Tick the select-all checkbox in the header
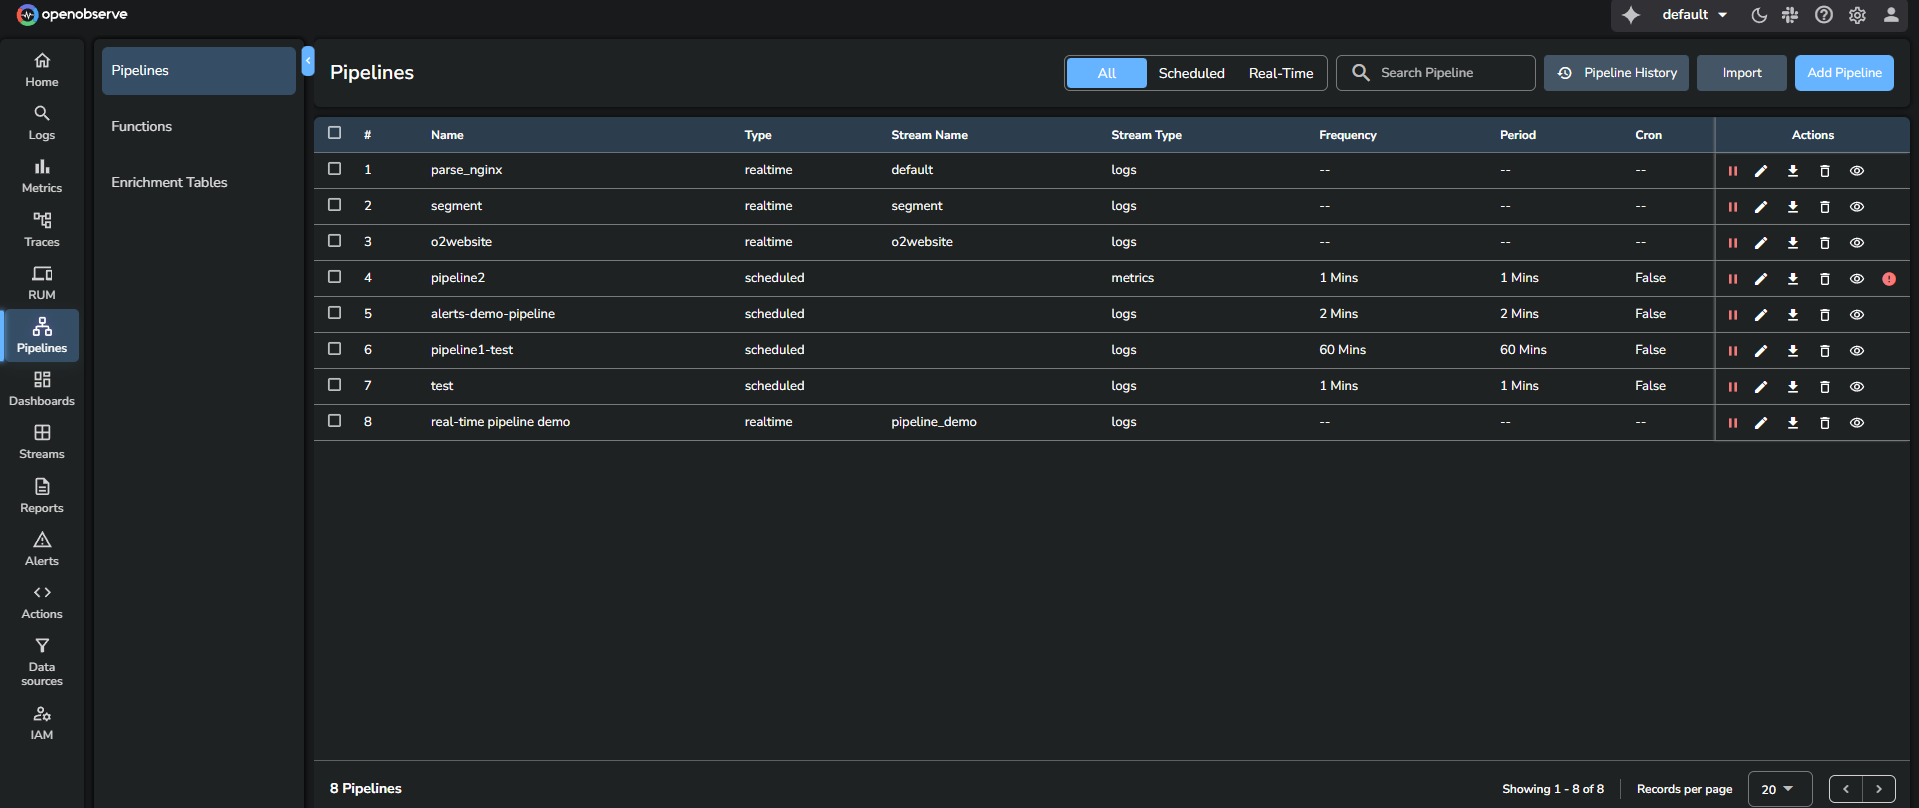Viewport: 1919px width, 808px height. coord(335,133)
